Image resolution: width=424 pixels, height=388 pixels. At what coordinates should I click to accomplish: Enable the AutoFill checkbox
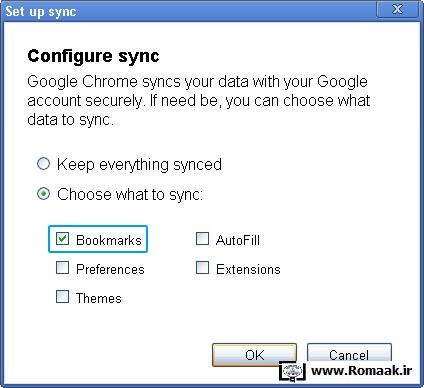click(x=202, y=239)
